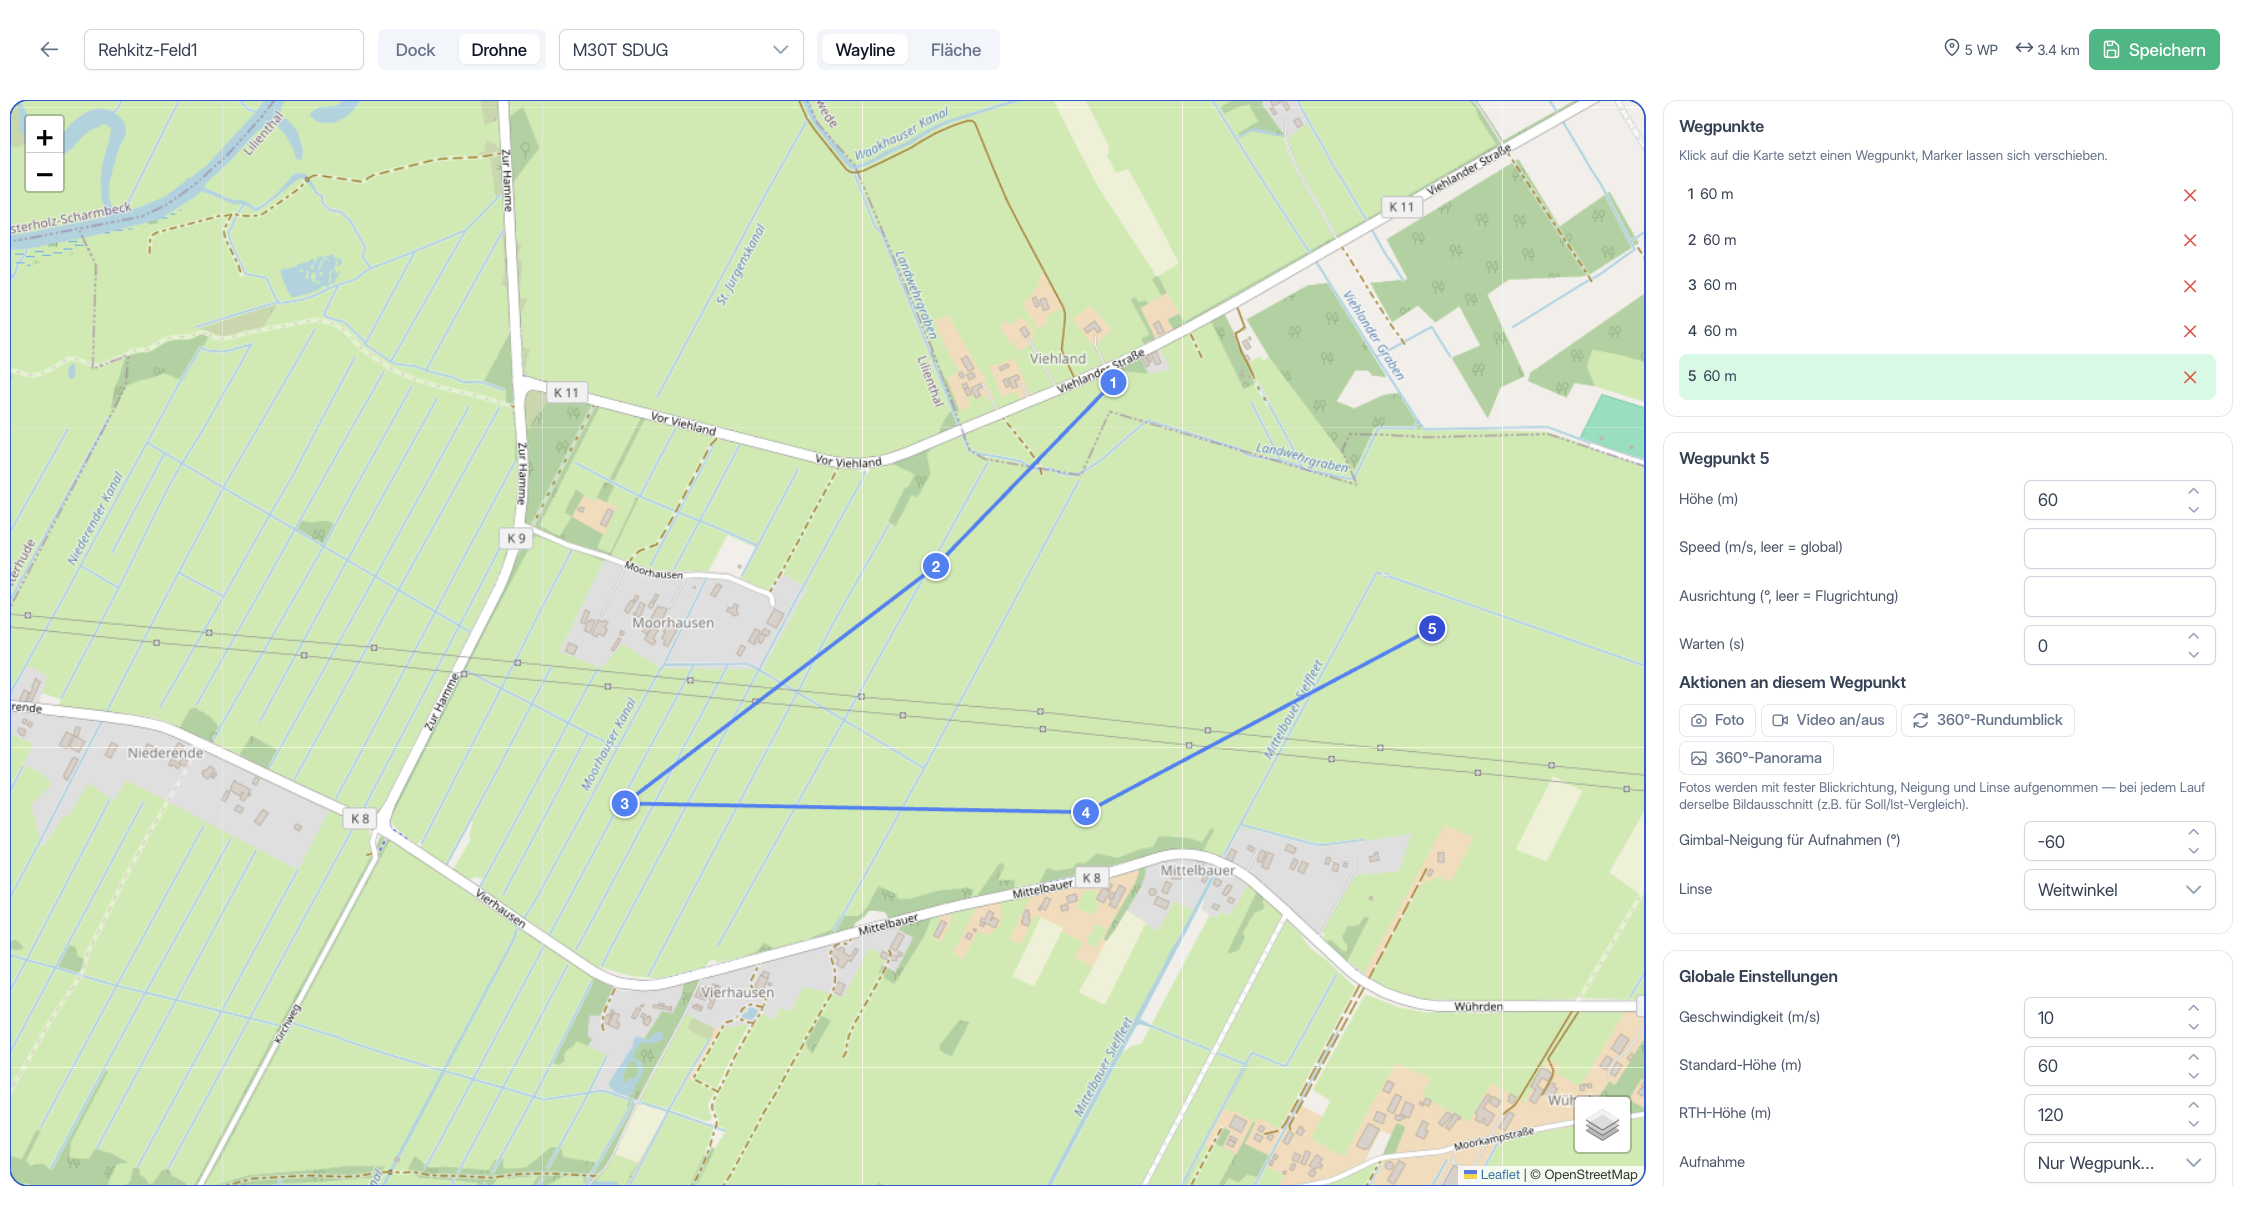Click the RTH-Höhe (m) field
This screenshot has height=1216, width=2244.
(x=2119, y=1115)
